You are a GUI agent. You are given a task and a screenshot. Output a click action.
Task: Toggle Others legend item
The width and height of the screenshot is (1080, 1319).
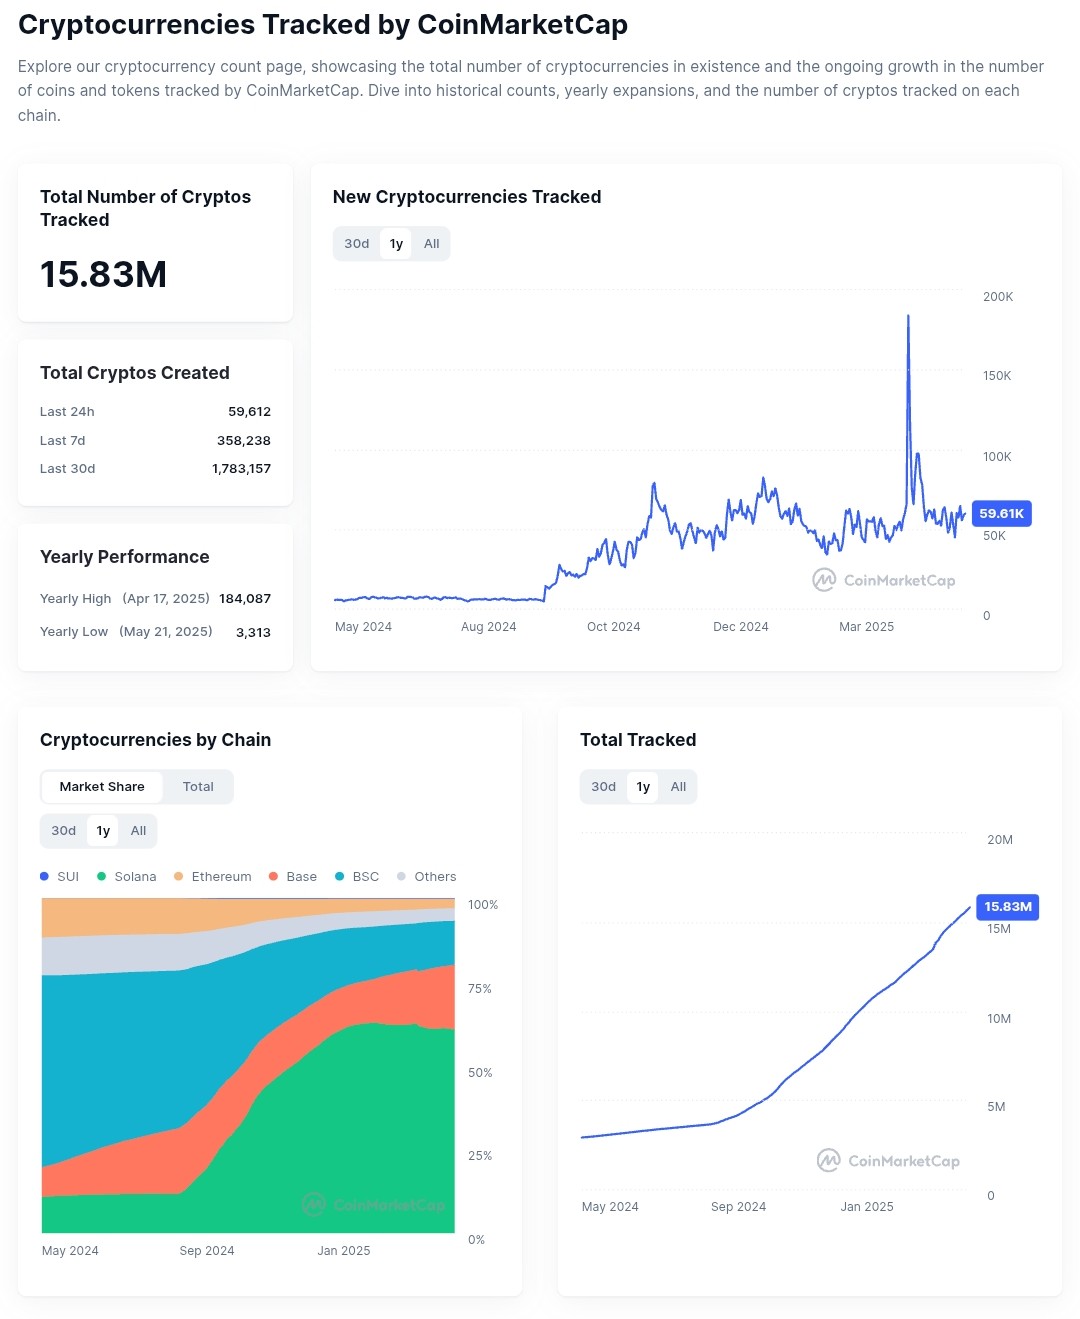click(427, 877)
